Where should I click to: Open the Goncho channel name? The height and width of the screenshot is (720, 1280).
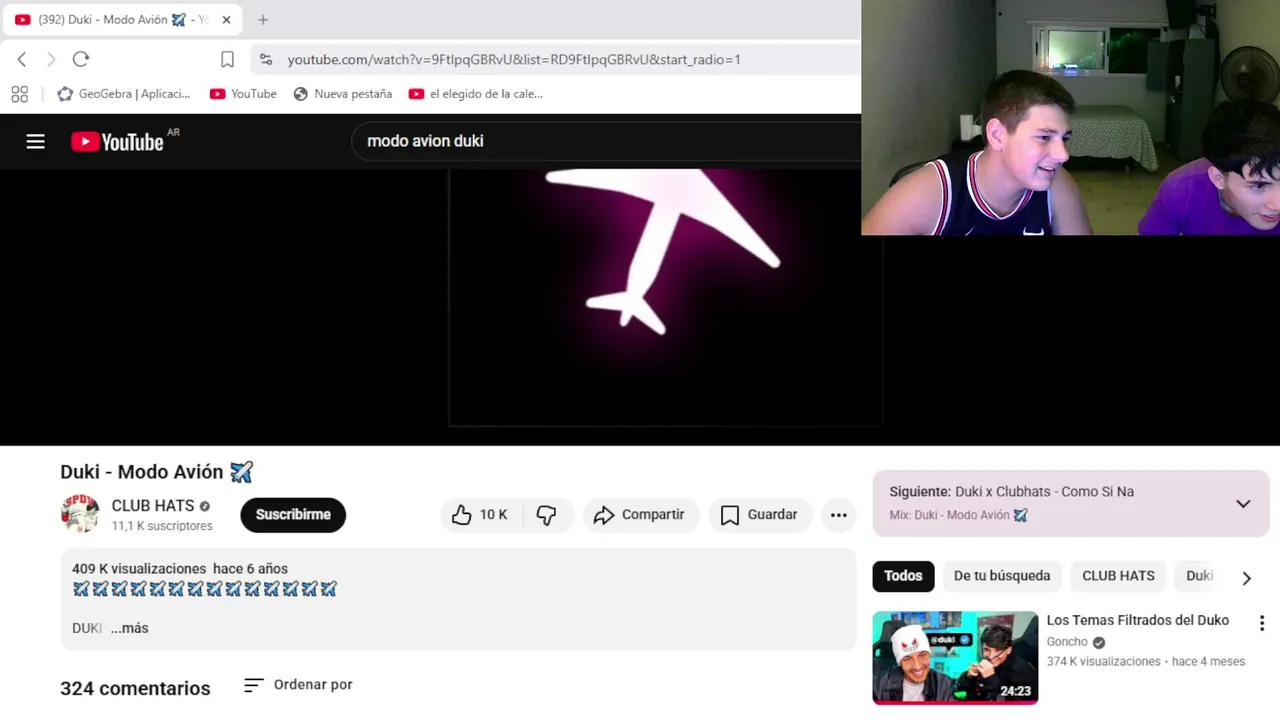click(x=1067, y=642)
